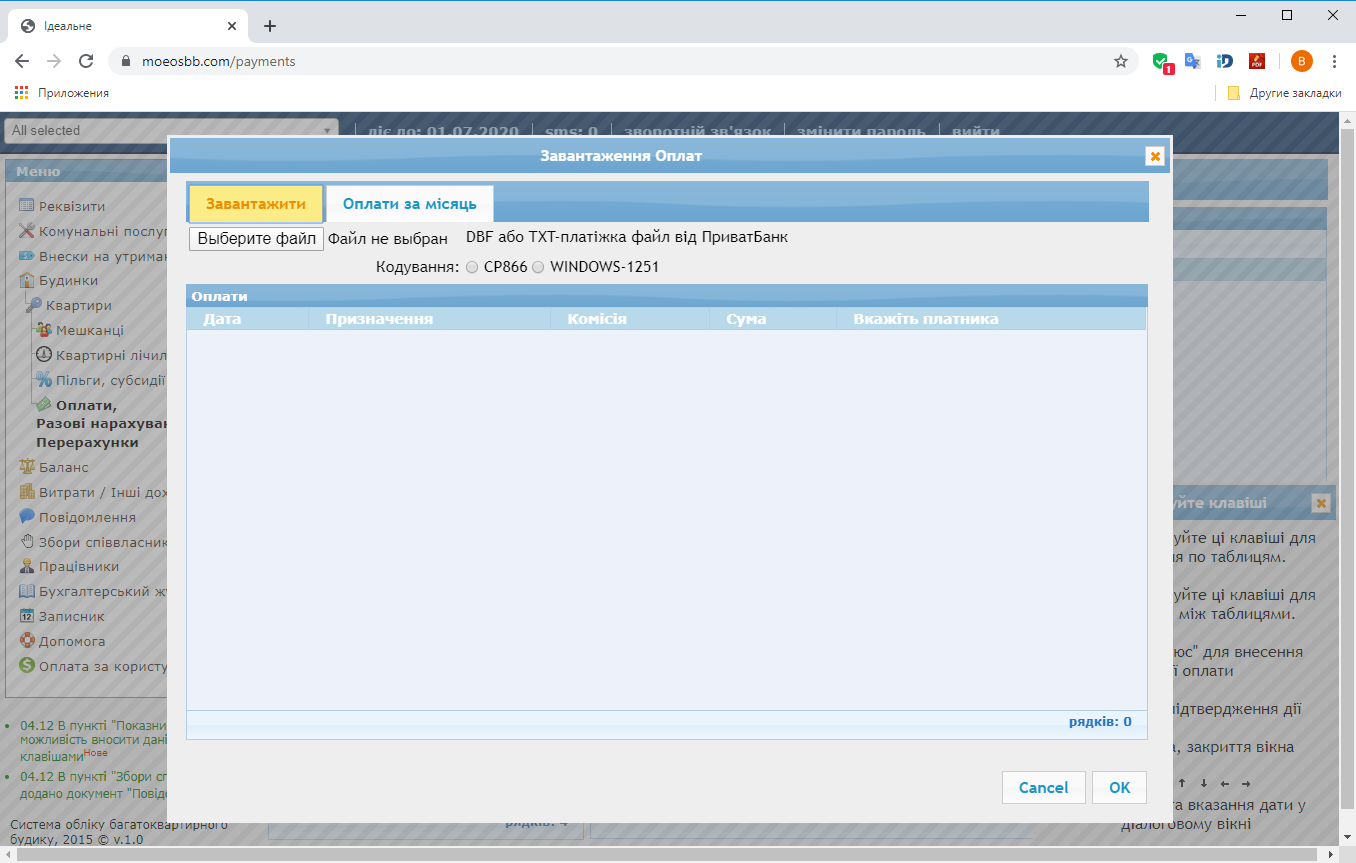
Task: Click Выберите файл button
Action: [256, 239]
